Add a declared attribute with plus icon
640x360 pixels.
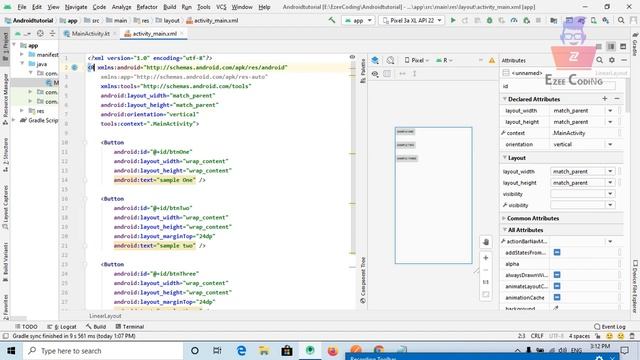pyautogui.click(x=604, y=99)
